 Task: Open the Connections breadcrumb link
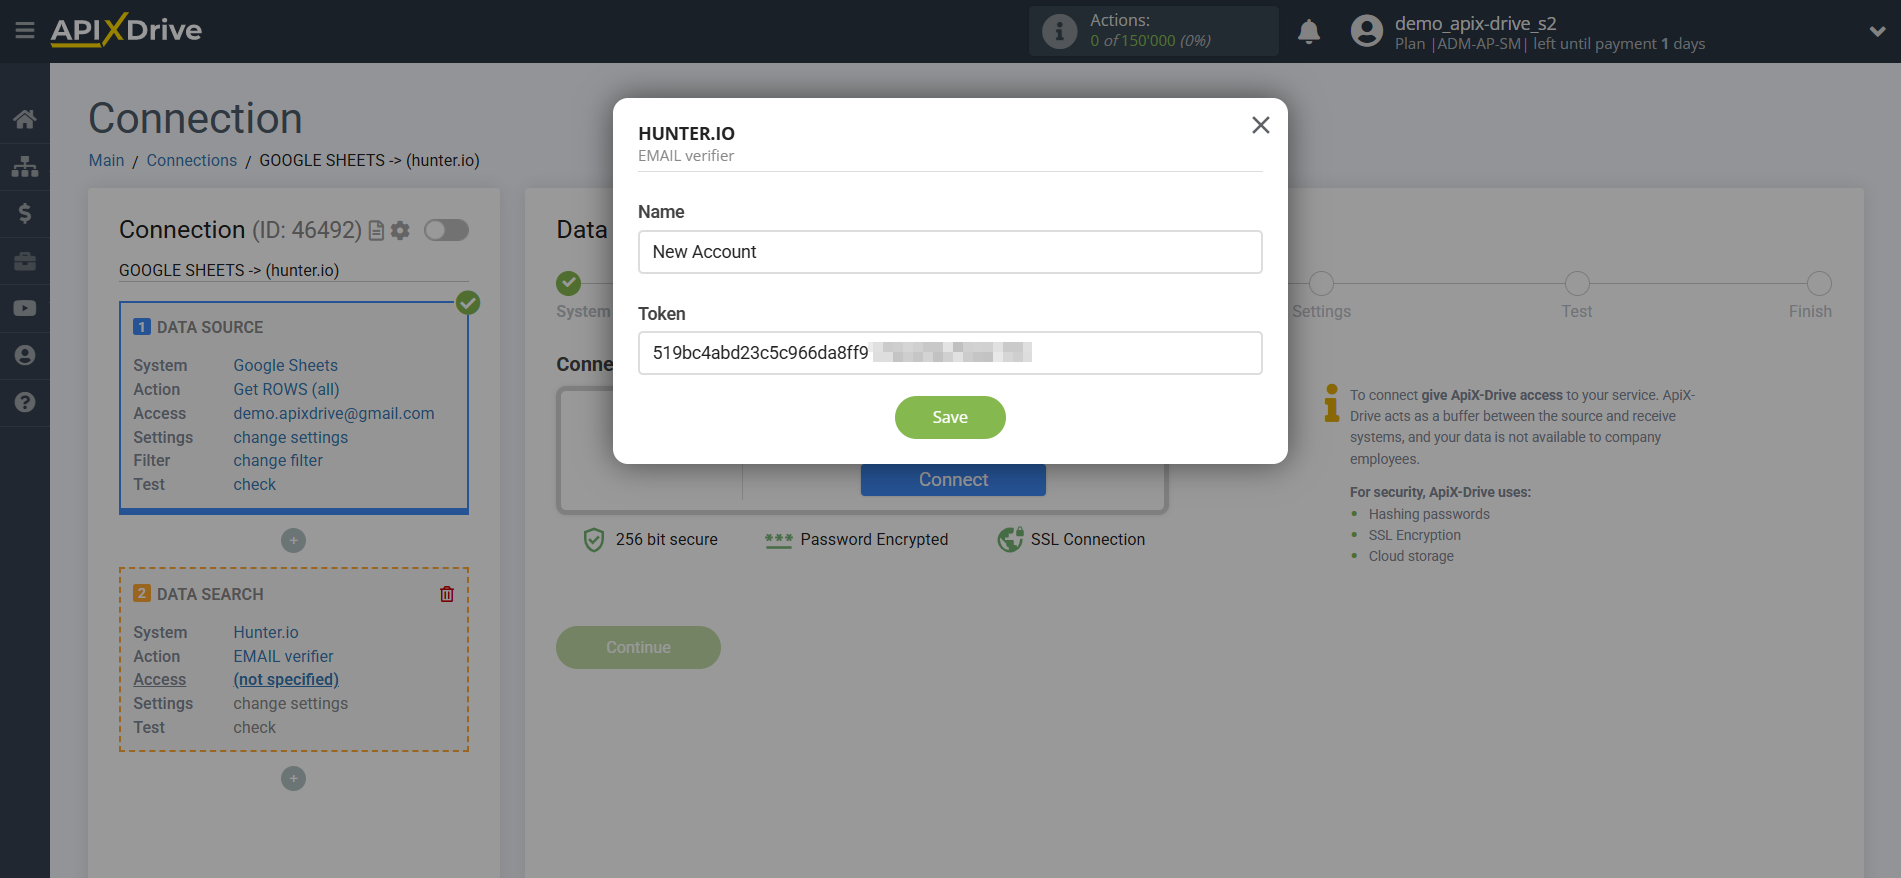coord(192,160)
